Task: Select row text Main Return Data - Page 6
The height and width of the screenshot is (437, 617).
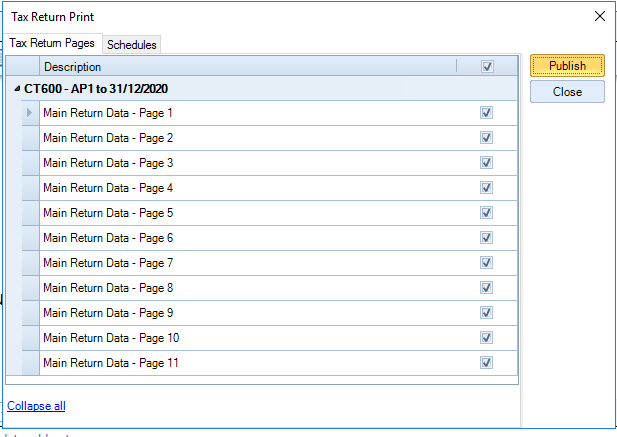Action: tap(108, 238)
